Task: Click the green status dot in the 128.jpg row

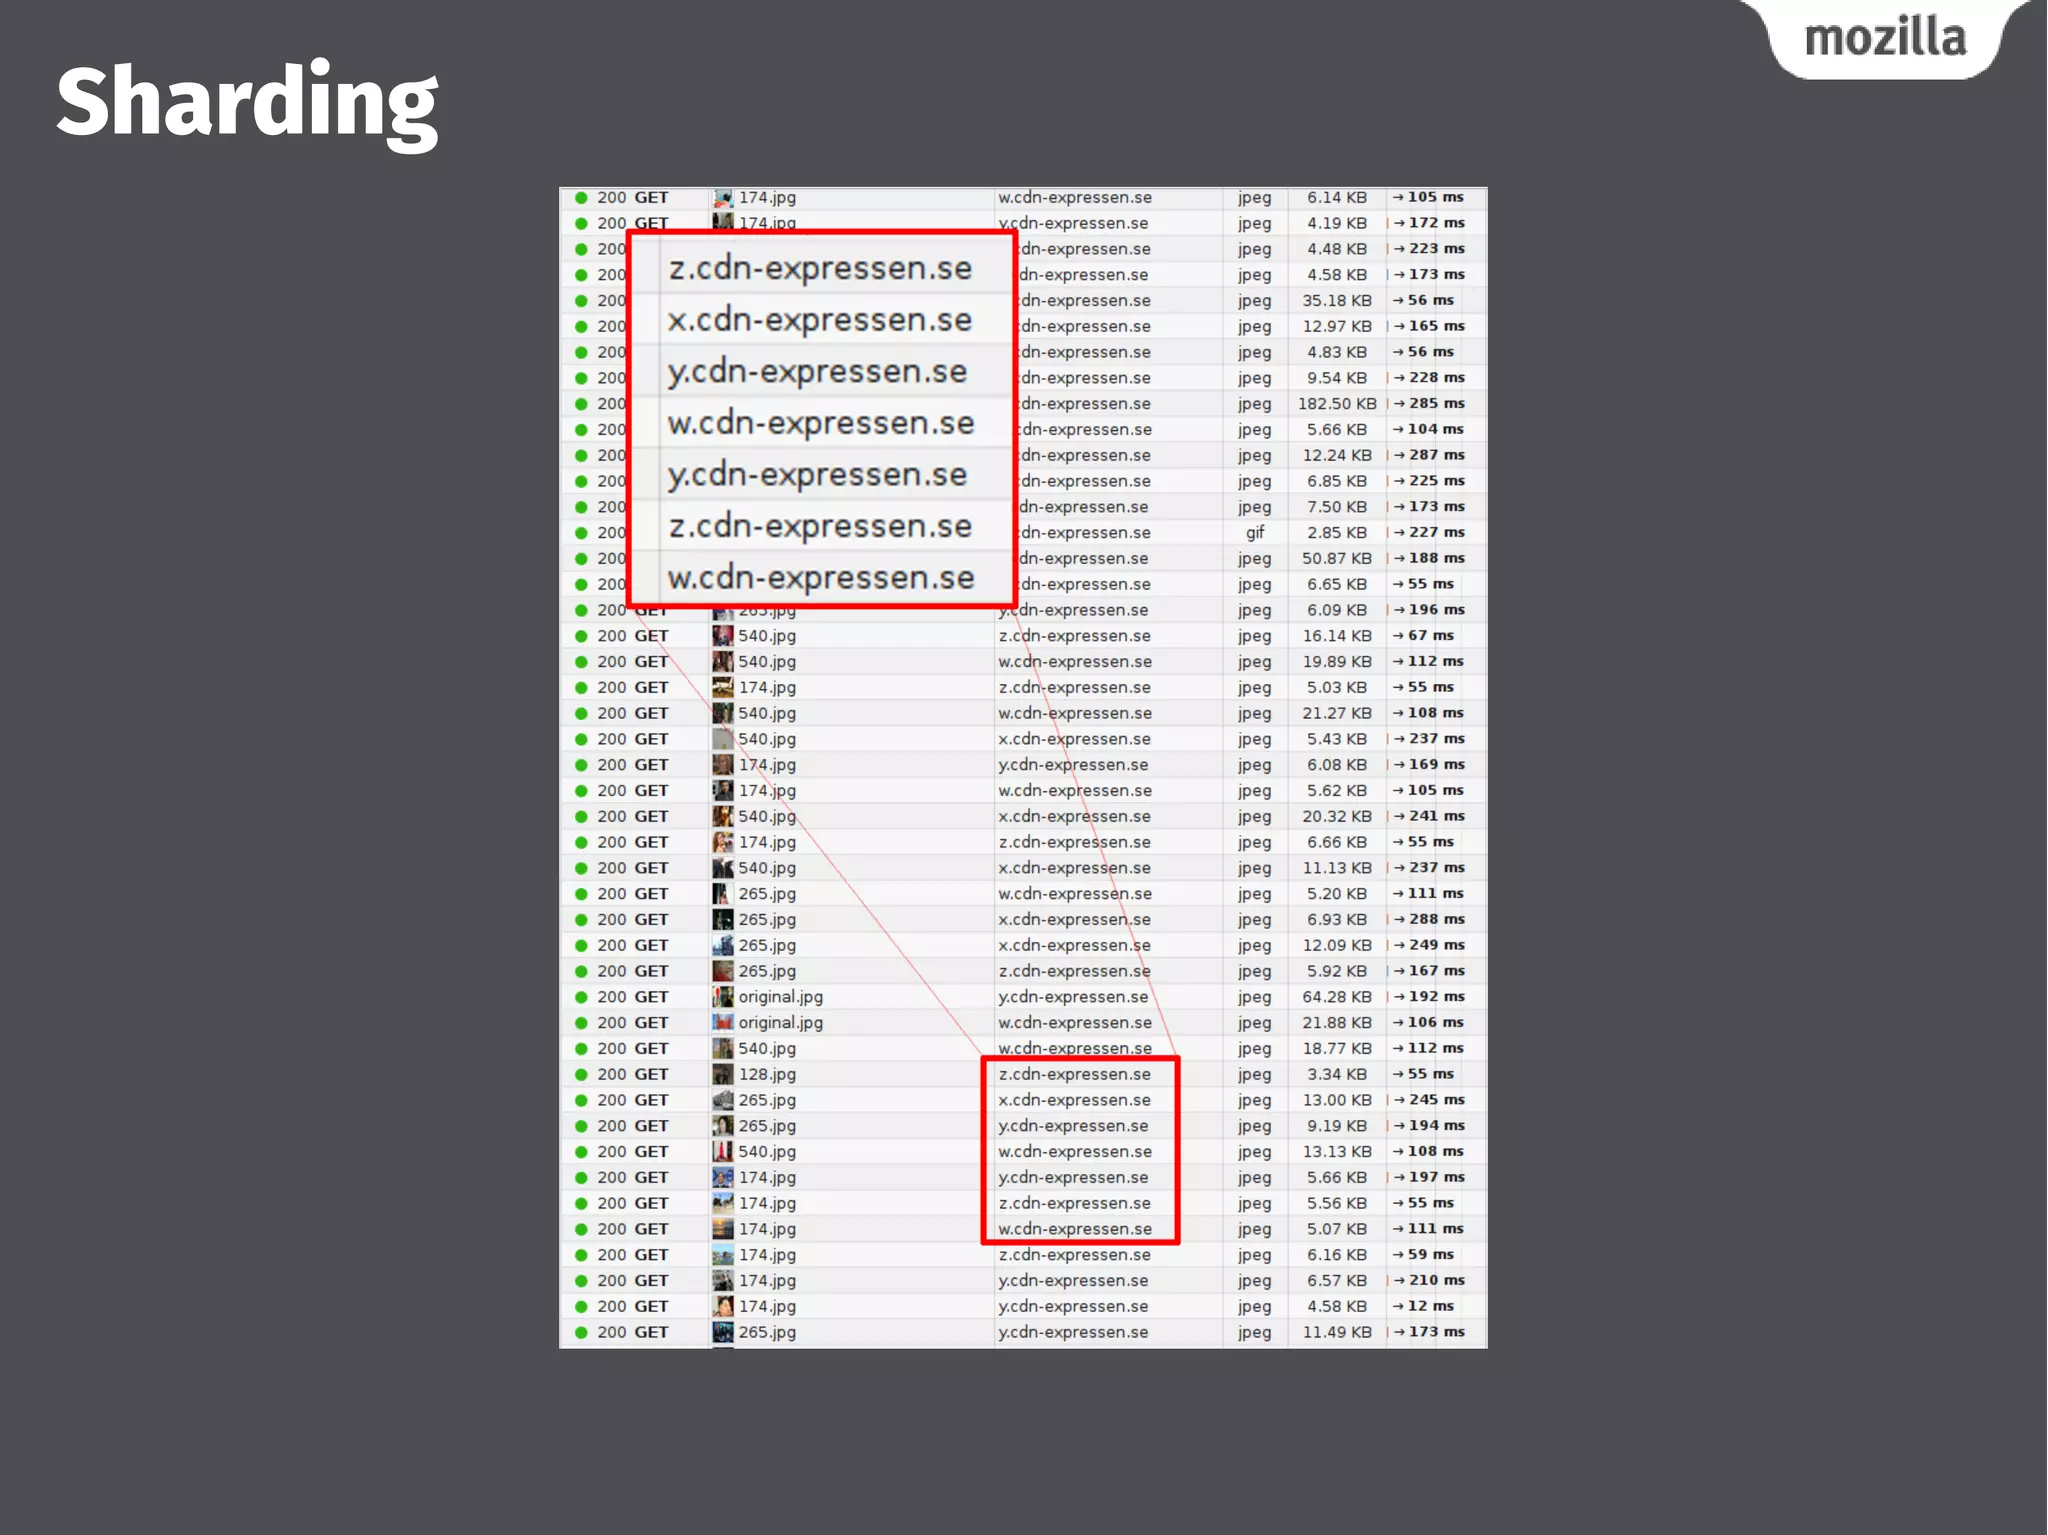Action: [581, 1075]
